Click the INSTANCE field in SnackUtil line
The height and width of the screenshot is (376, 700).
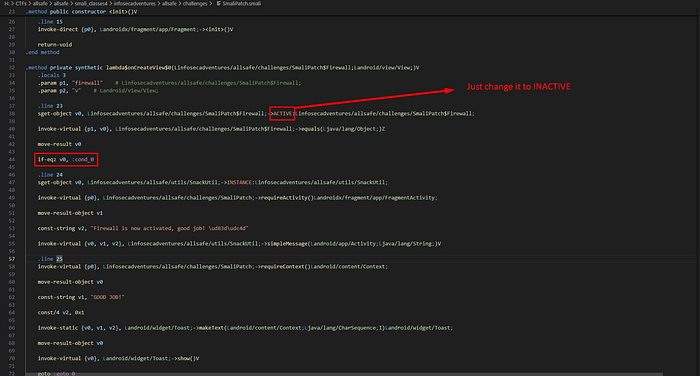coord(240,182)
